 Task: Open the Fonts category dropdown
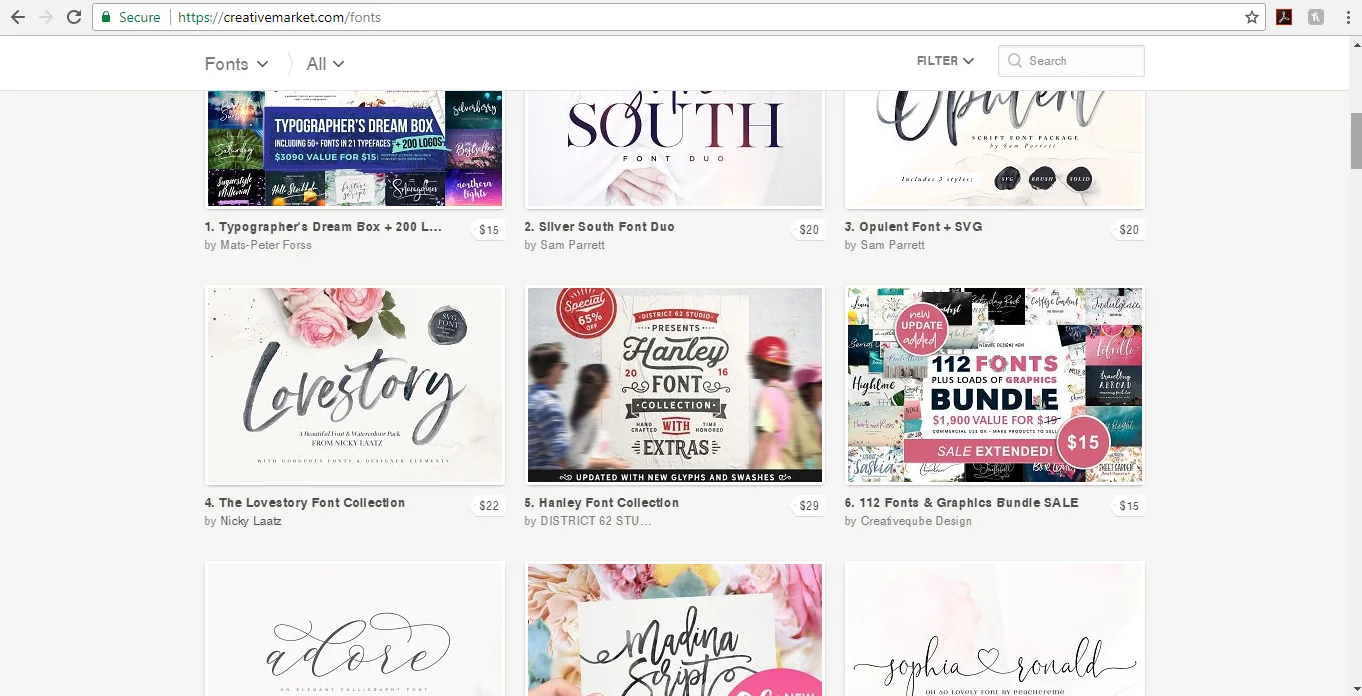coord(236,63)
